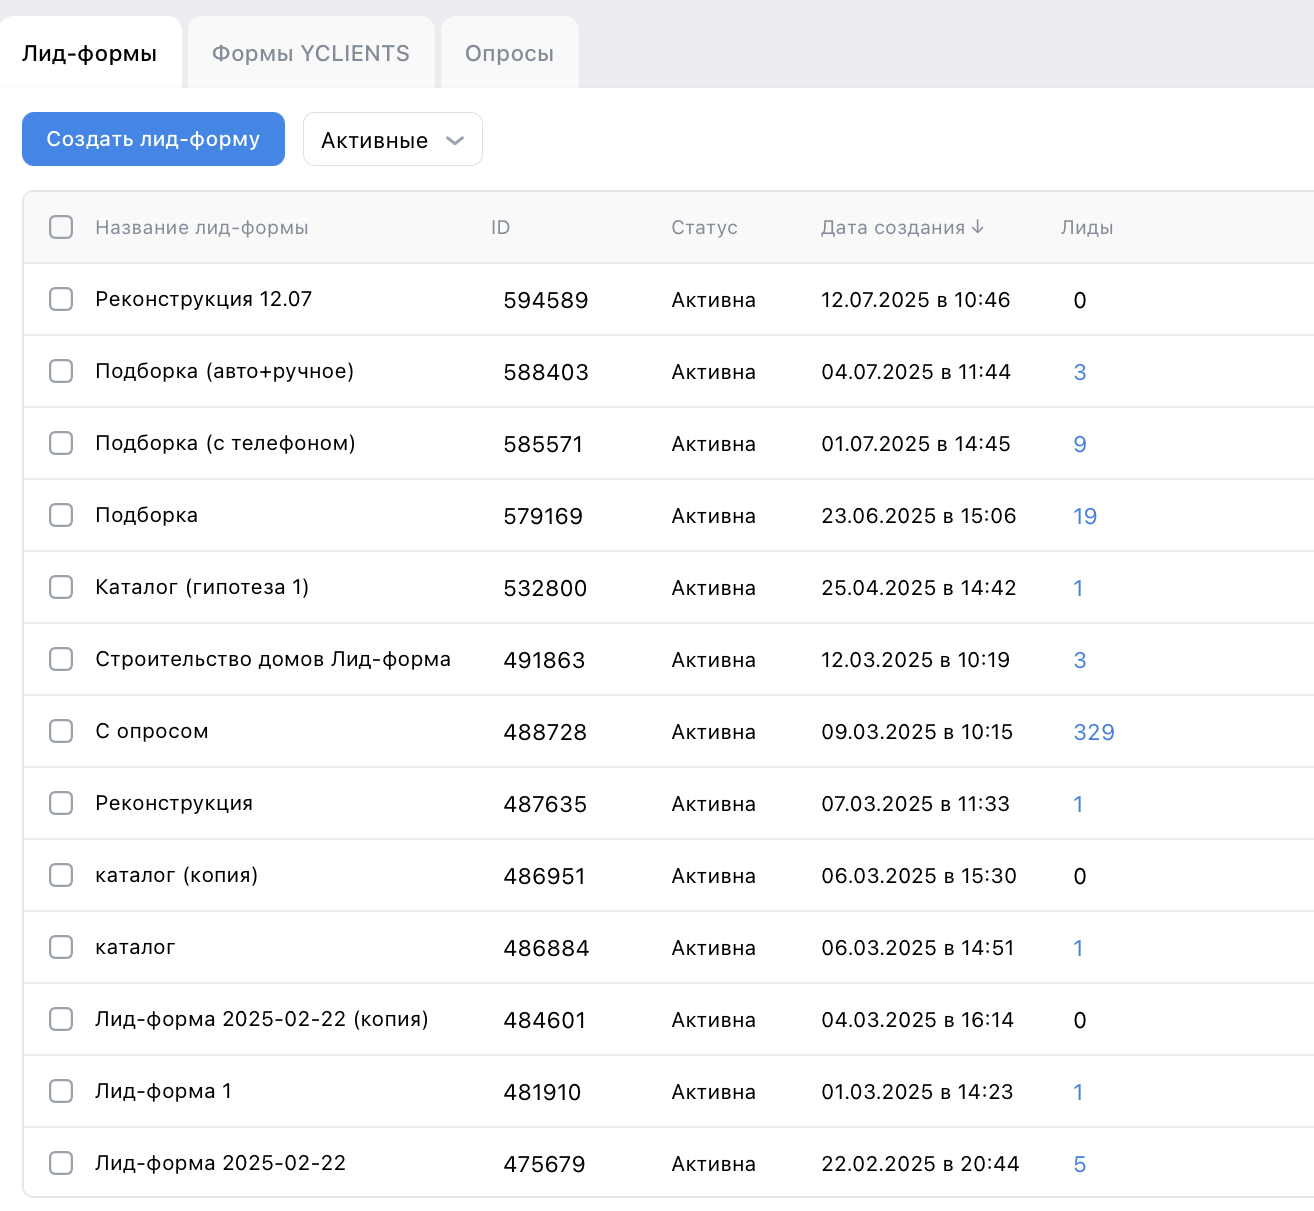Viewport: 1314px width, 1211px height.
Task: Click the Название лид-формы column header
Action: click(x=201, y=228)
